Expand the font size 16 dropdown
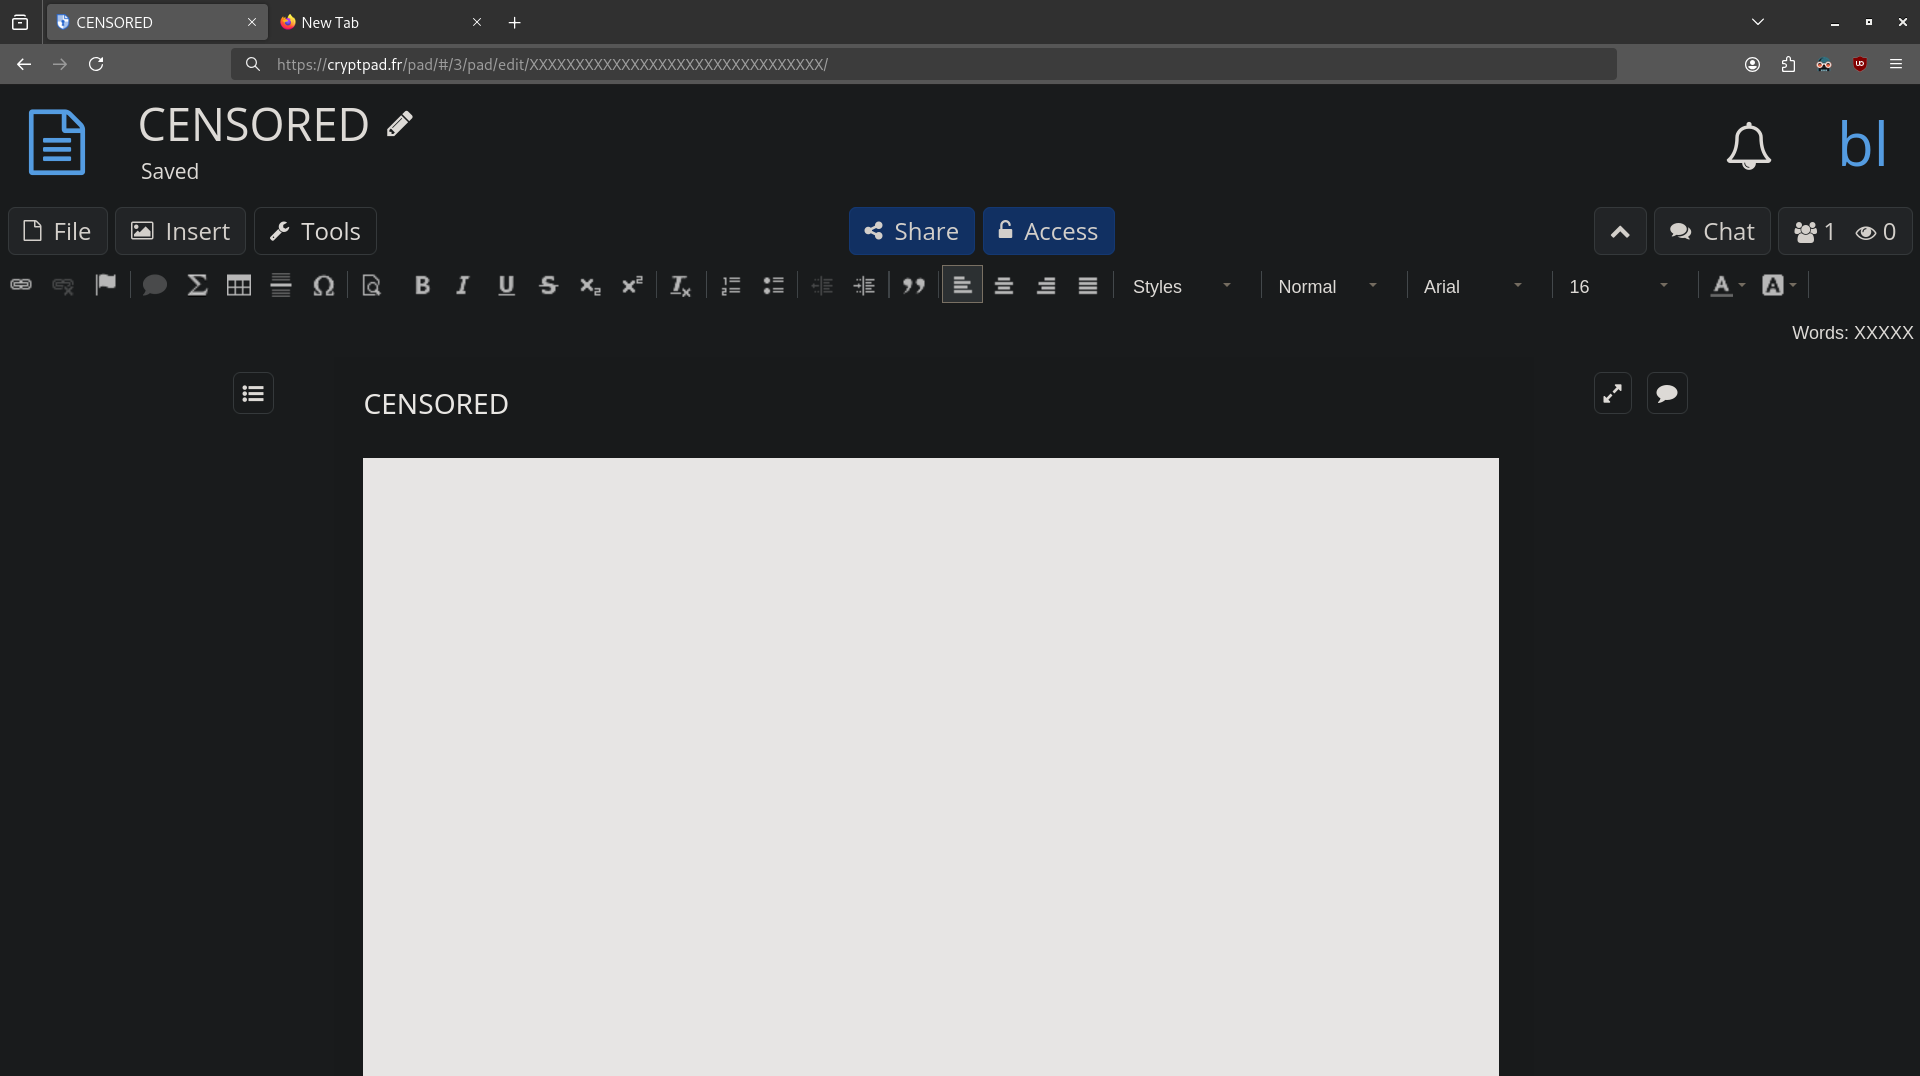Viewport: 1920px width, 1076px height. pyautogui.click(x=1618, y=287)
